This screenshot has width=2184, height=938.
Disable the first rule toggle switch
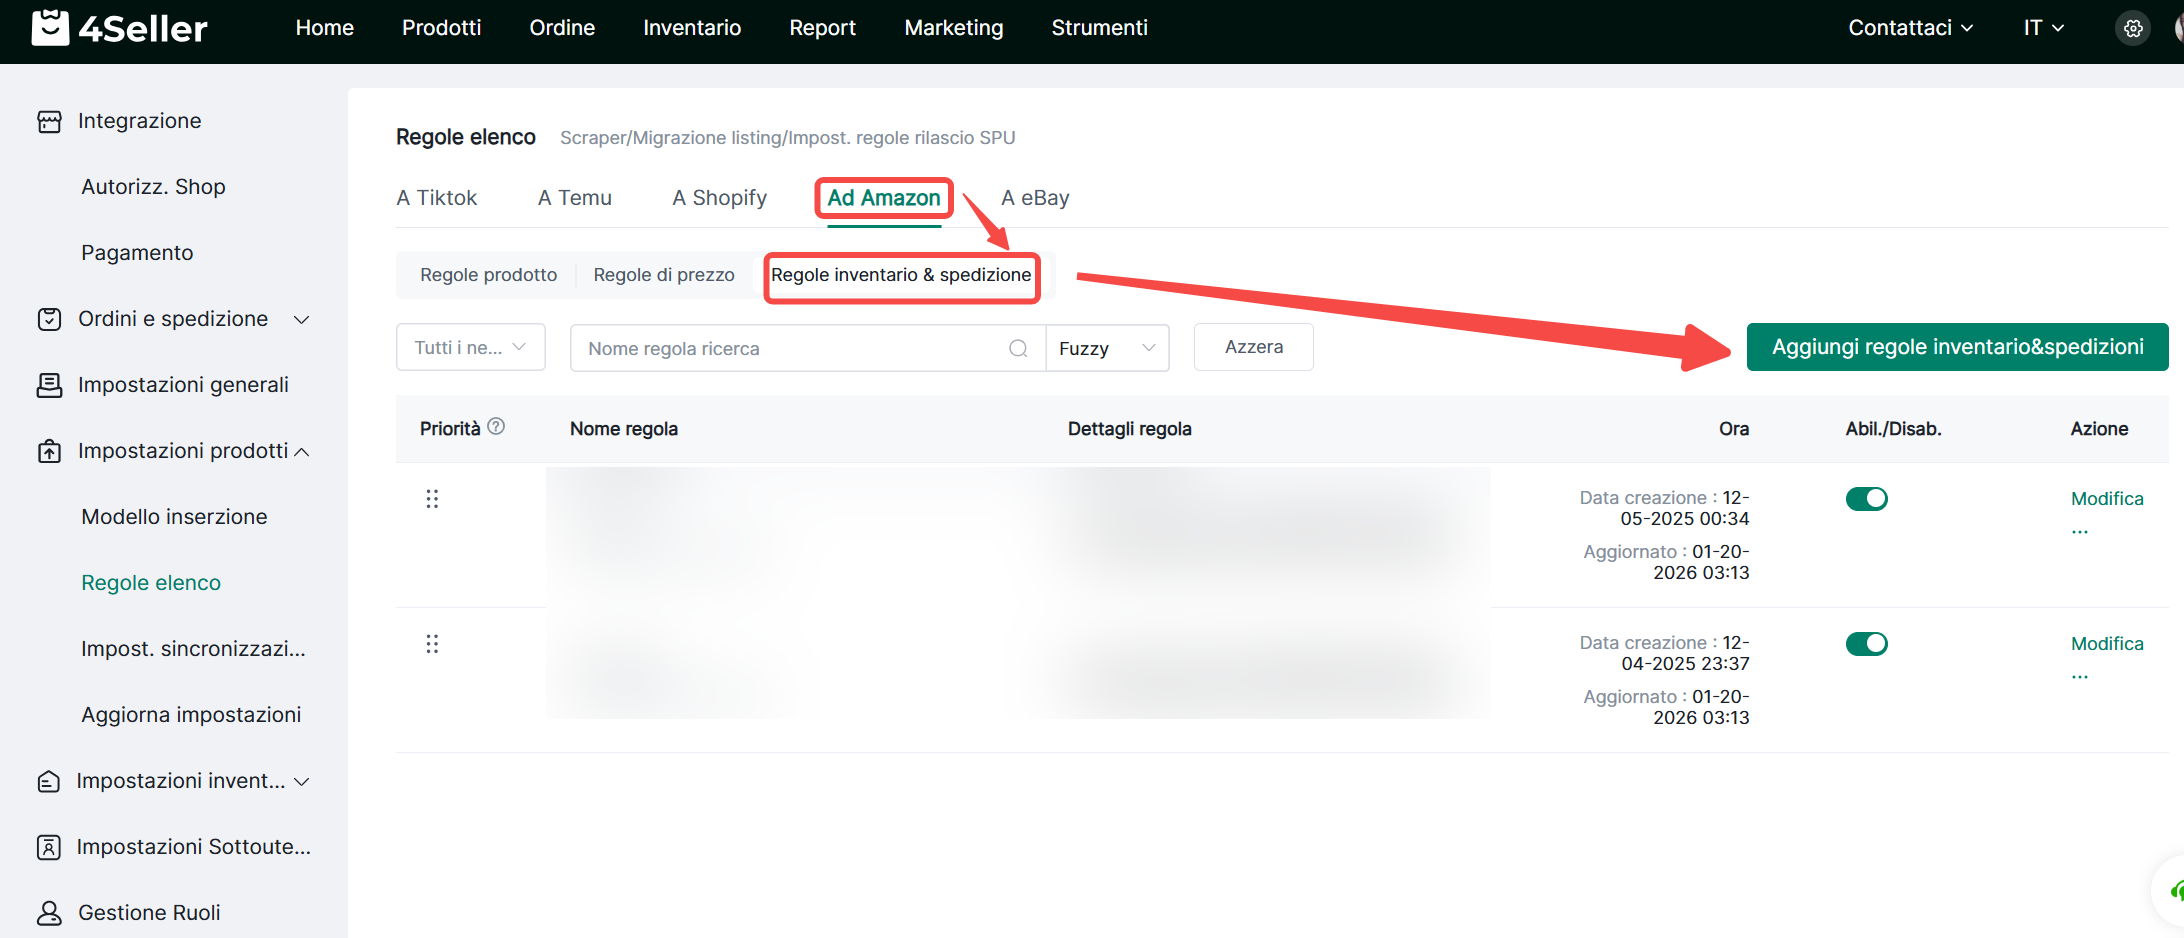point(1866,499)
